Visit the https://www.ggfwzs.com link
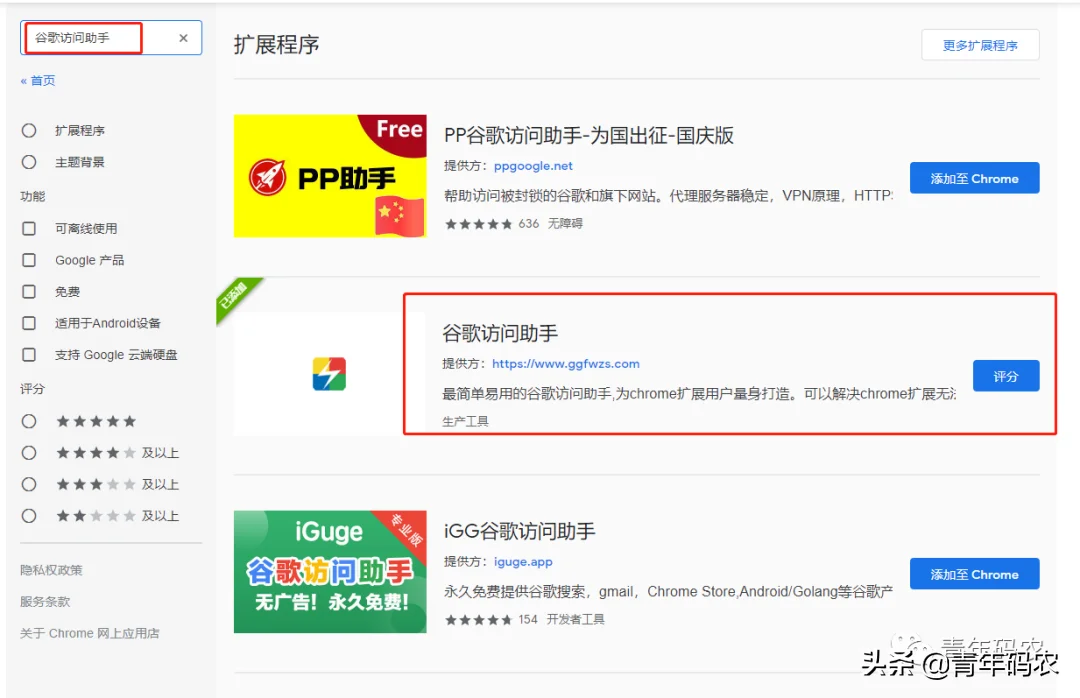 coord(565,364)
